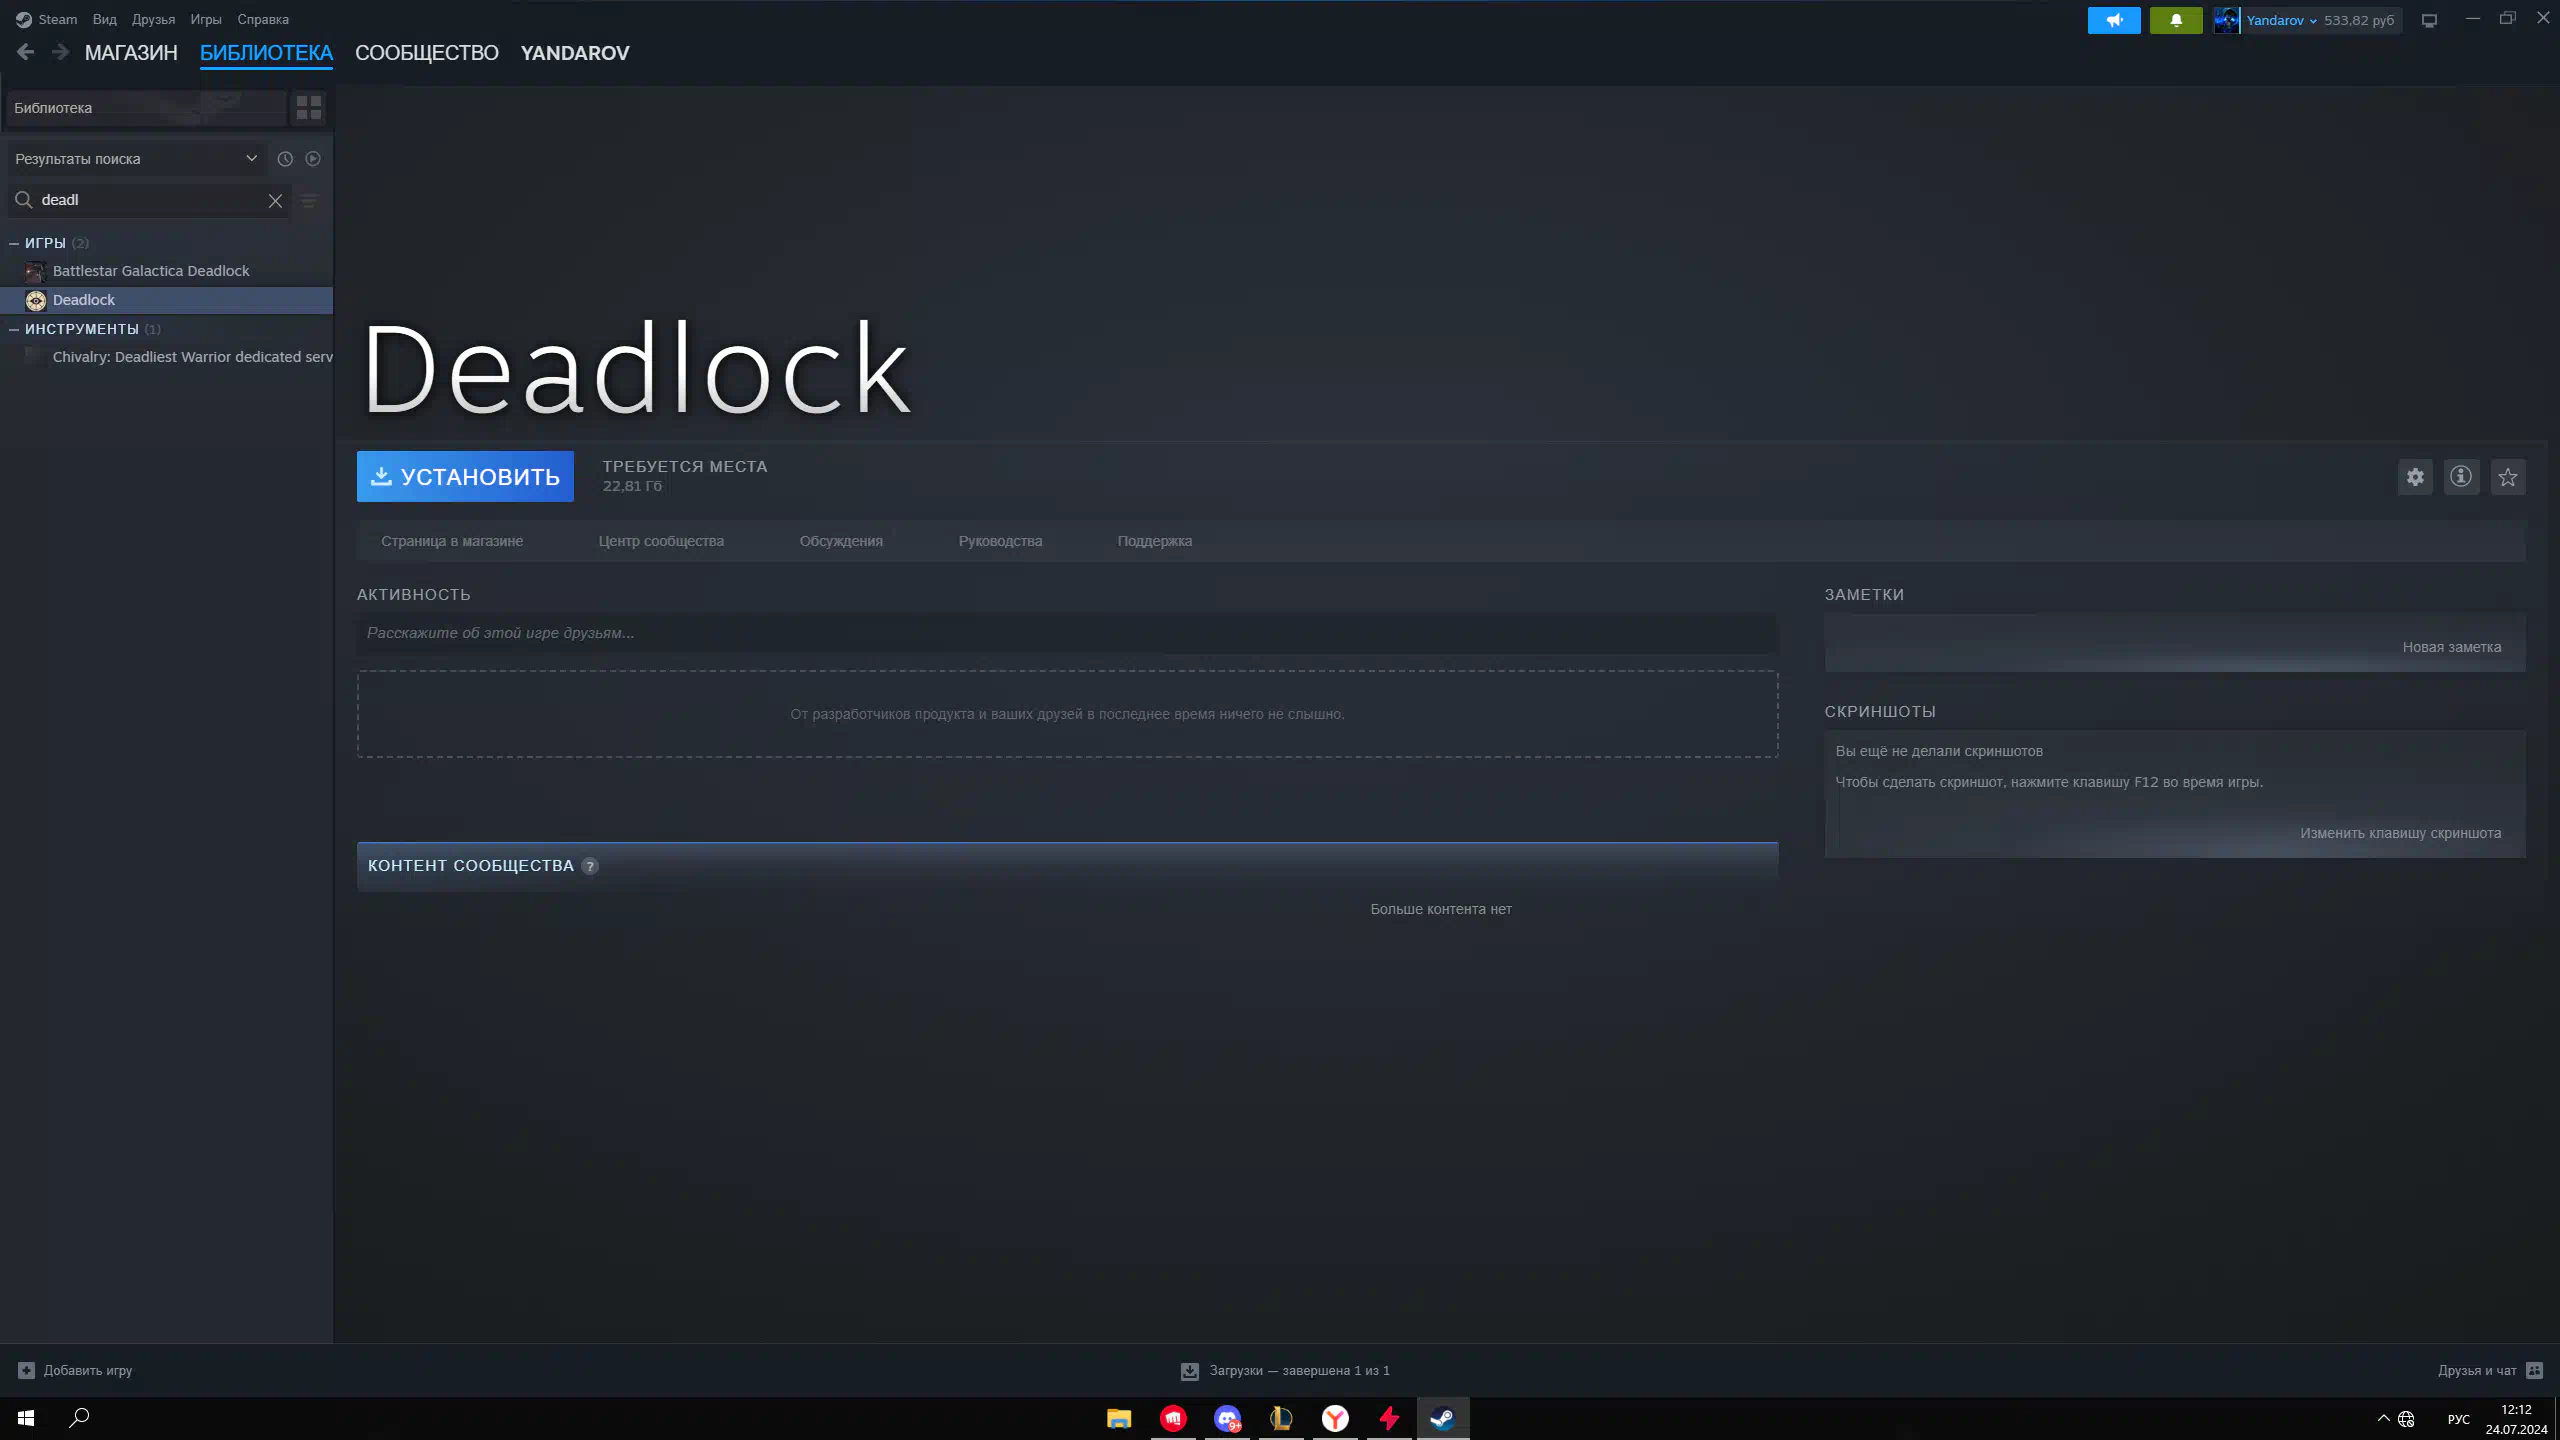Image resolution: width=2560 pixels, height=1440 pixels.
Task: Show Deadlock game info icon
Action: [2461, 477]
